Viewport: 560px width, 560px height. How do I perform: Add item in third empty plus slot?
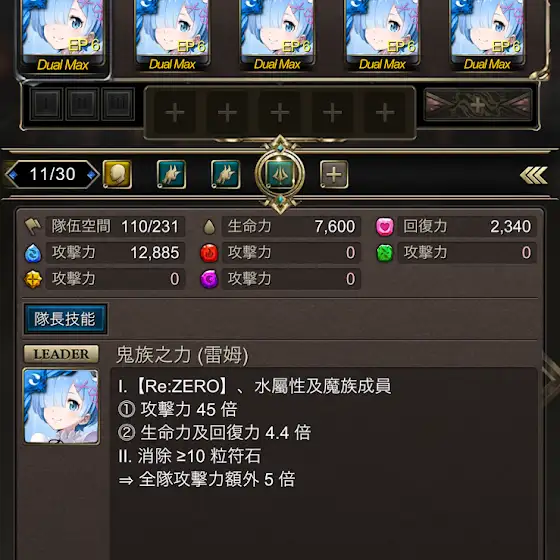click(x=280, y=112)
